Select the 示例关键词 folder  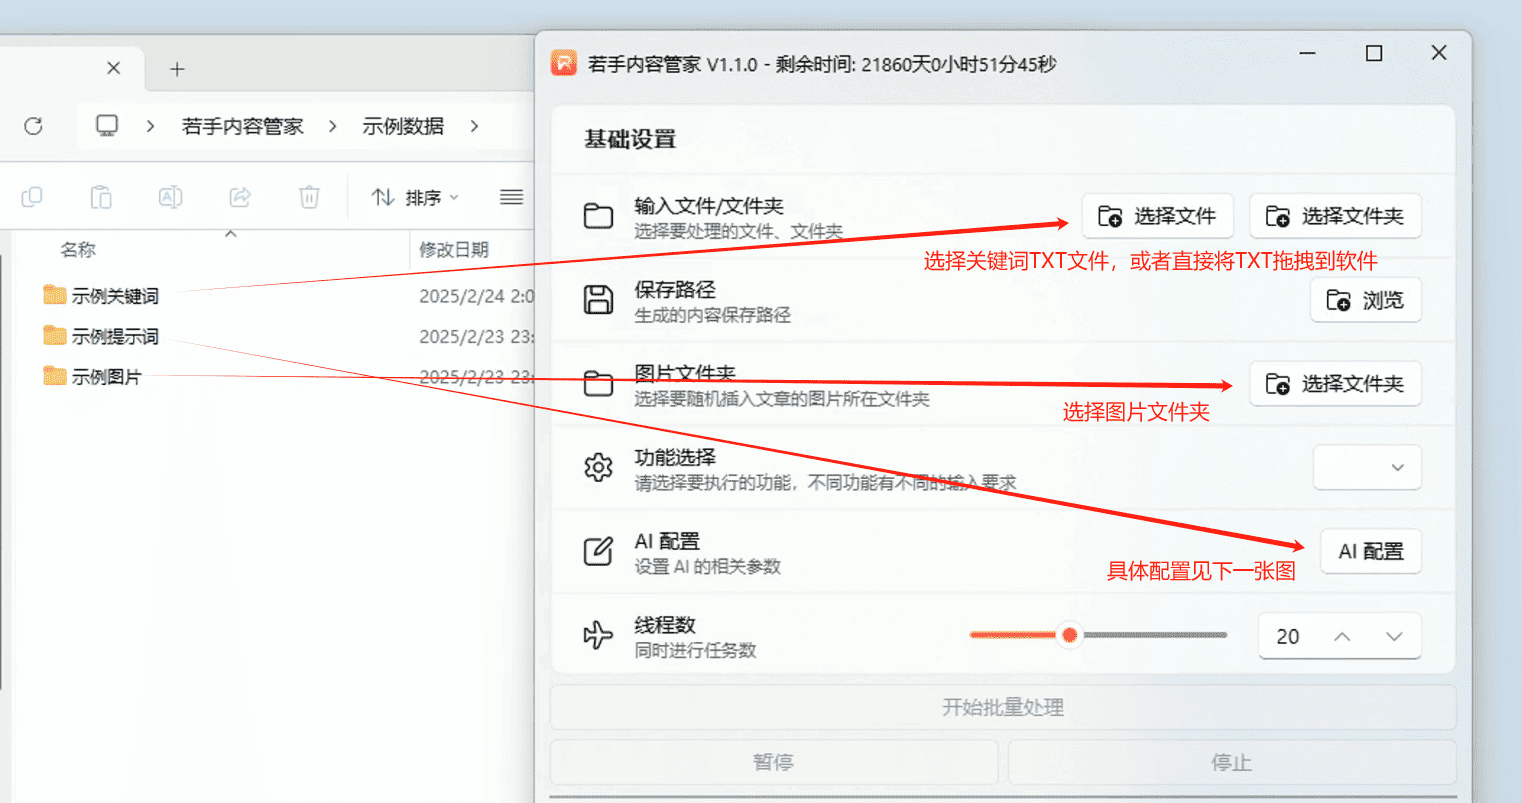click(114, 296)
